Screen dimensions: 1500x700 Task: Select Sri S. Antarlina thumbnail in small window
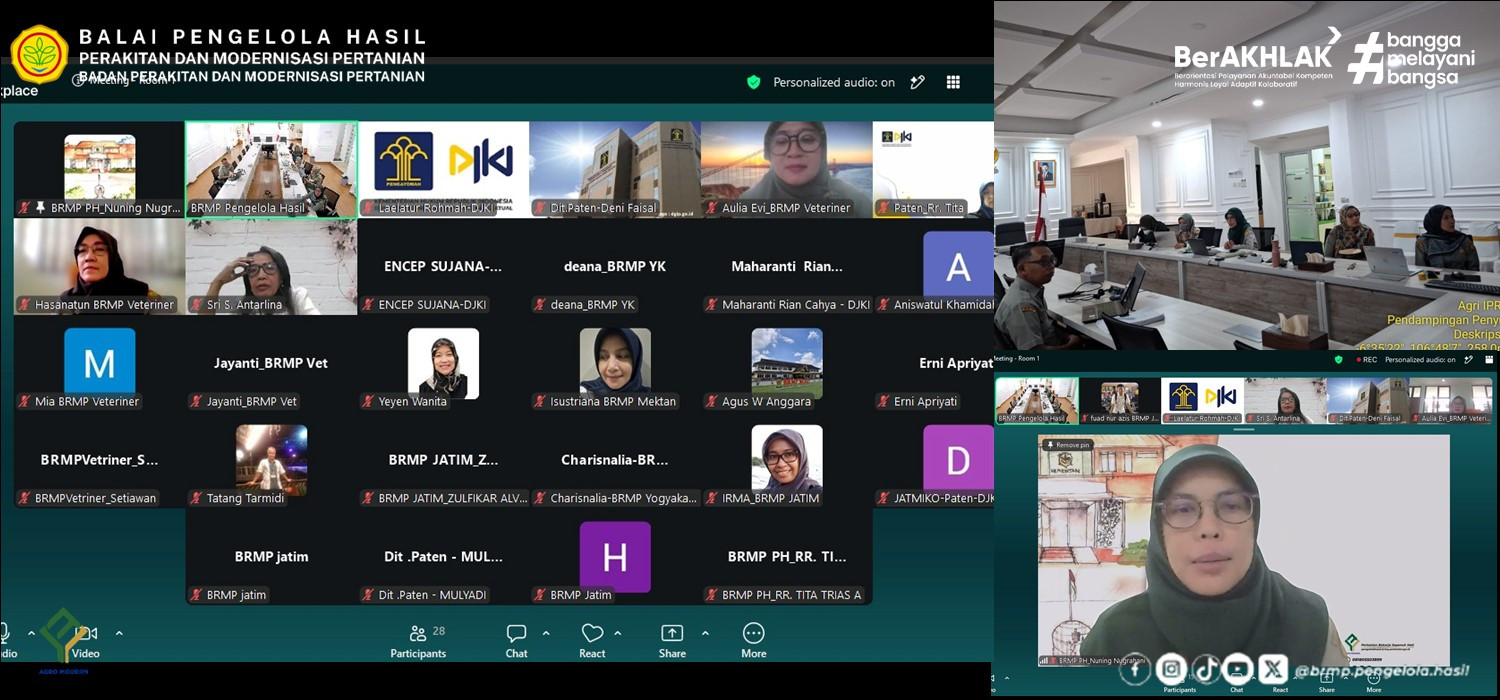click(1285, 400)
